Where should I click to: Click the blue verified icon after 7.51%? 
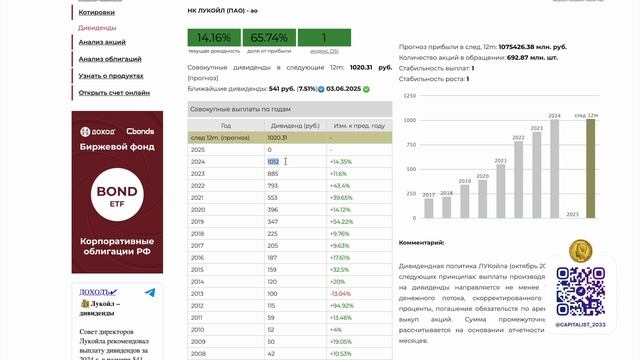[x=321, y=89]
